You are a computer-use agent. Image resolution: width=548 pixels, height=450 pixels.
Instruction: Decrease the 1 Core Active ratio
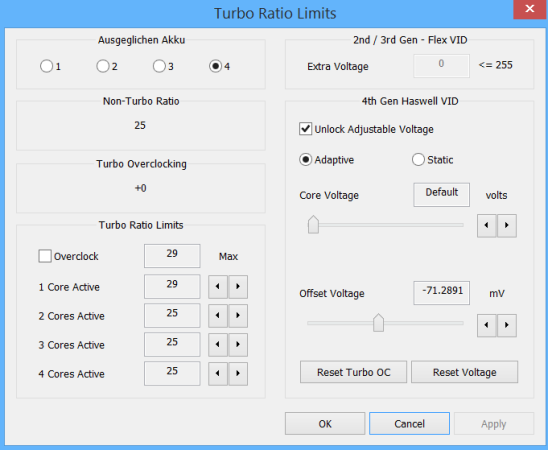(x=218, y=286)
